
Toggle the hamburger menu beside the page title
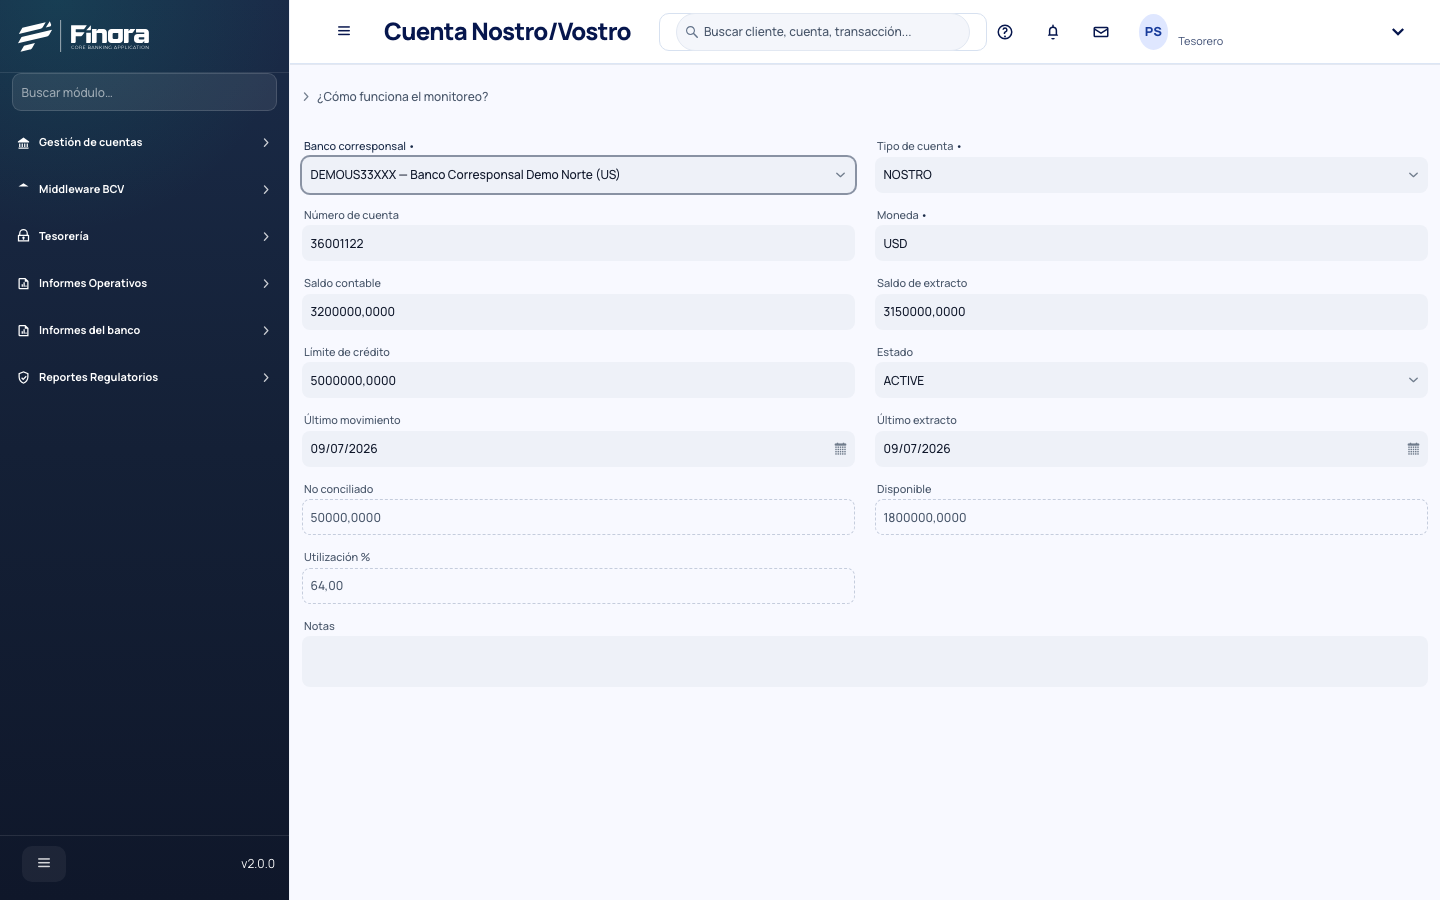point(344,31)
